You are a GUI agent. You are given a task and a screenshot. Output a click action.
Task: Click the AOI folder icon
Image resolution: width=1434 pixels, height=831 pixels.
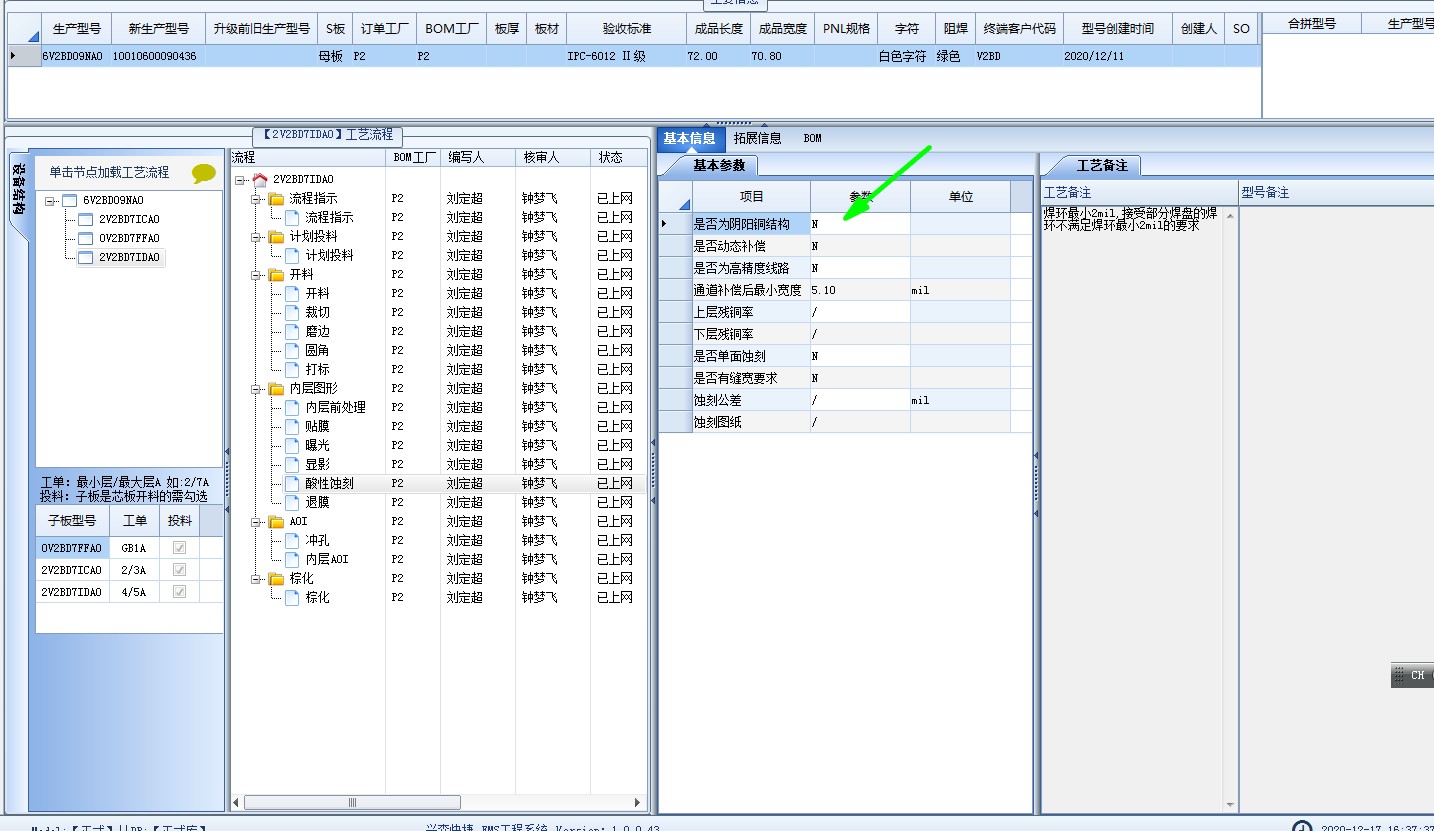pos(276,522)
